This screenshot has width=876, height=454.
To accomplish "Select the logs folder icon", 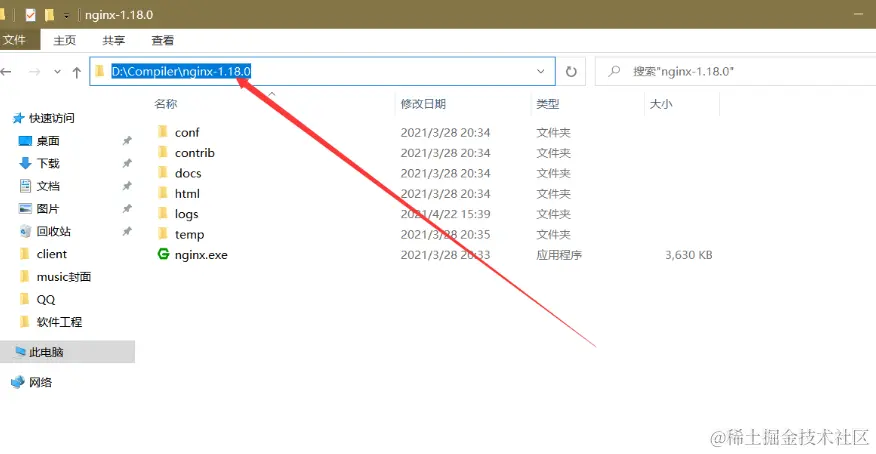I will (x=163, y=213).
